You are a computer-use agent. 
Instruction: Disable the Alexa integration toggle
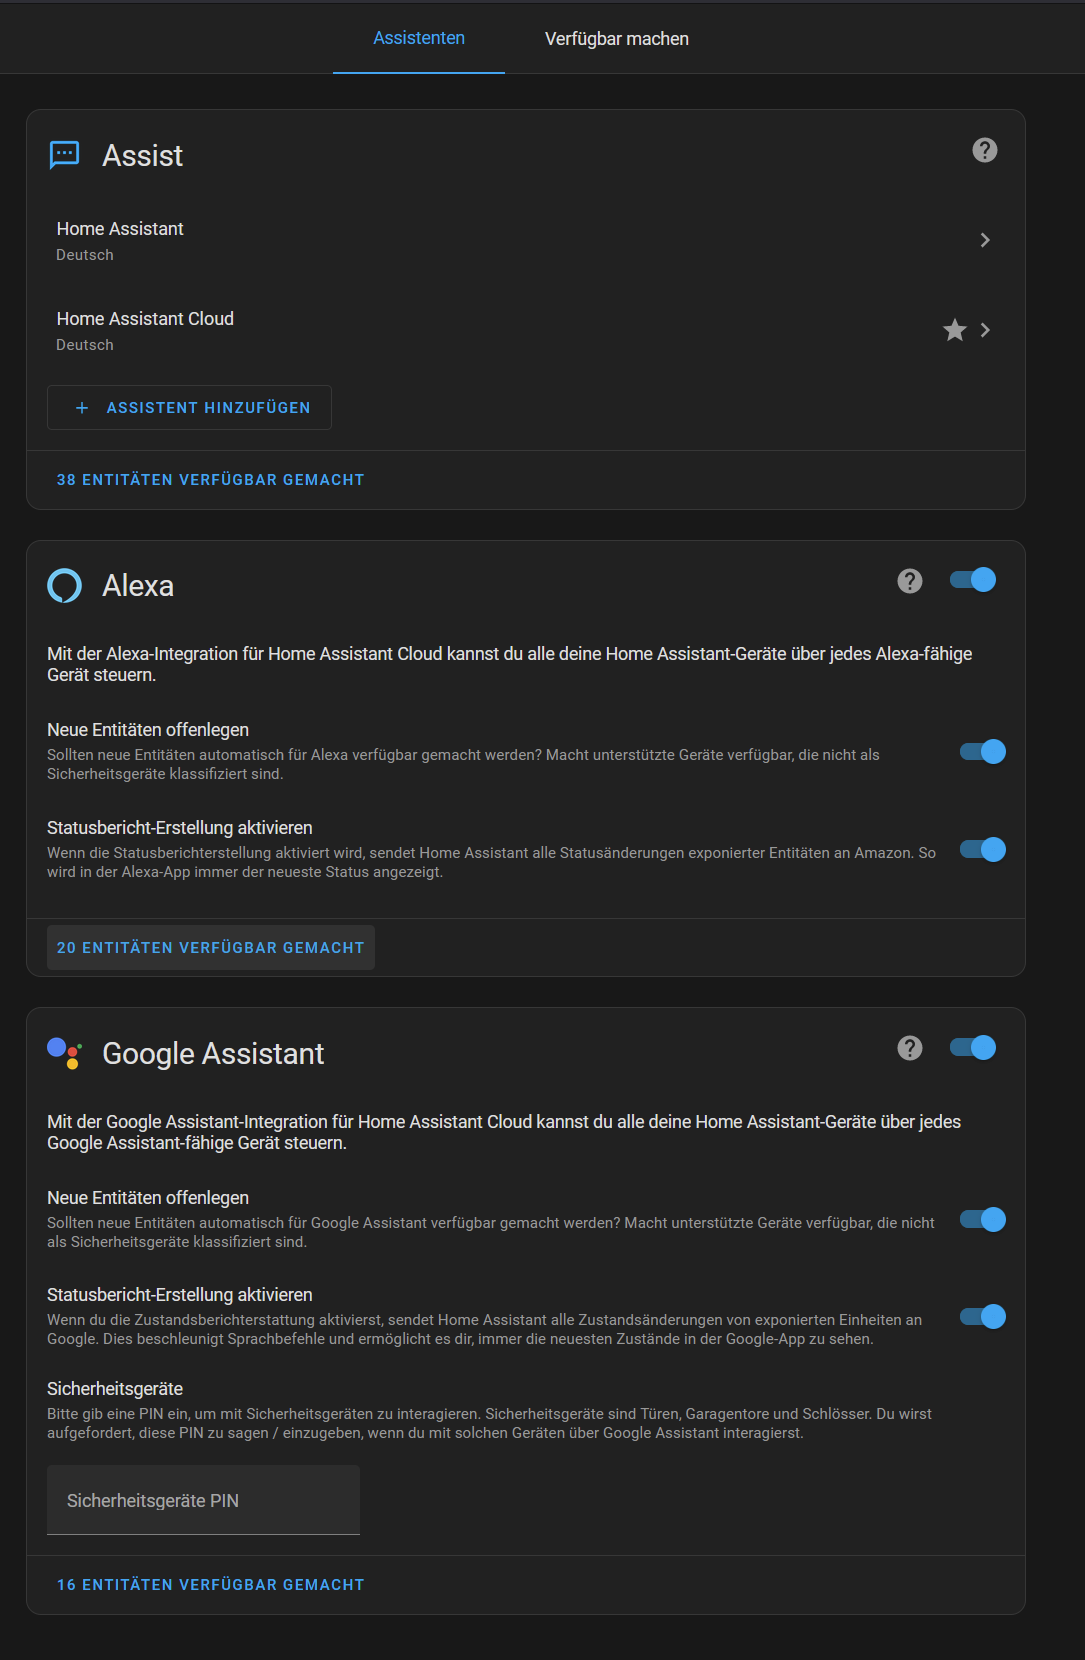(974, 580)
